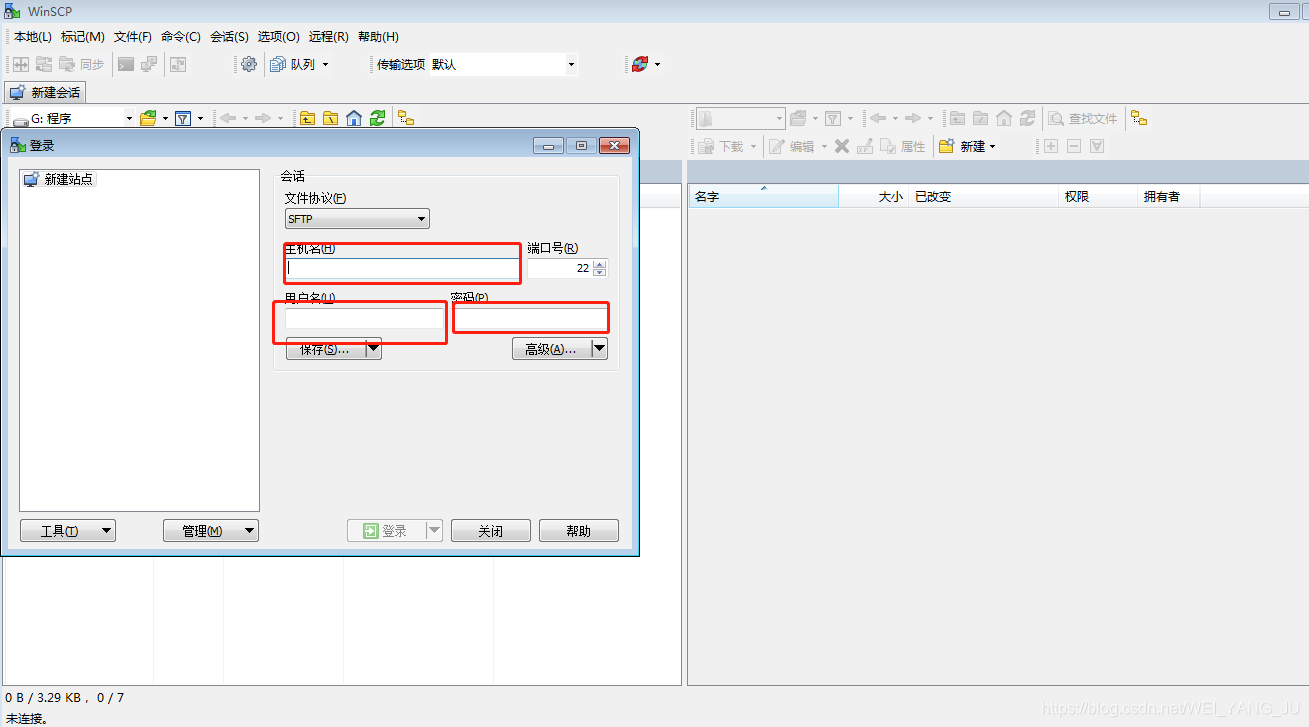Open the 选项(O) menu
This screenshot has height=727, width=1309.
click(x=279, y=37)
